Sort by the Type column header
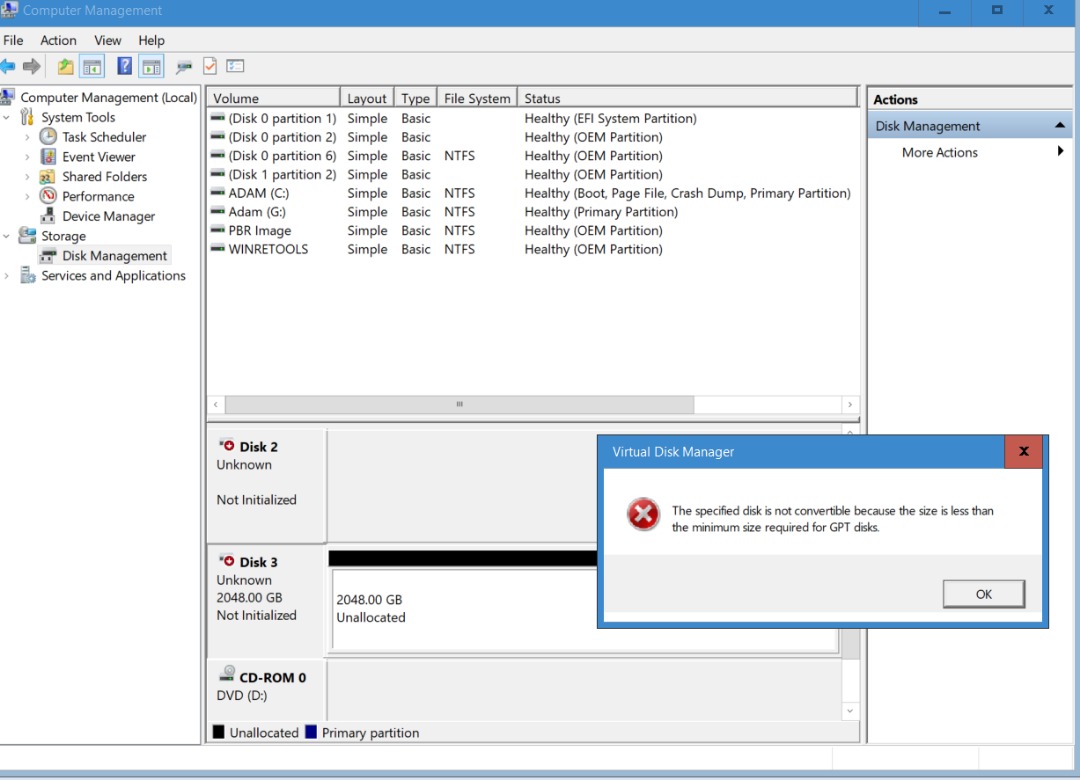This screenshot has width=1080, height=780. click(x=416, y=98)
